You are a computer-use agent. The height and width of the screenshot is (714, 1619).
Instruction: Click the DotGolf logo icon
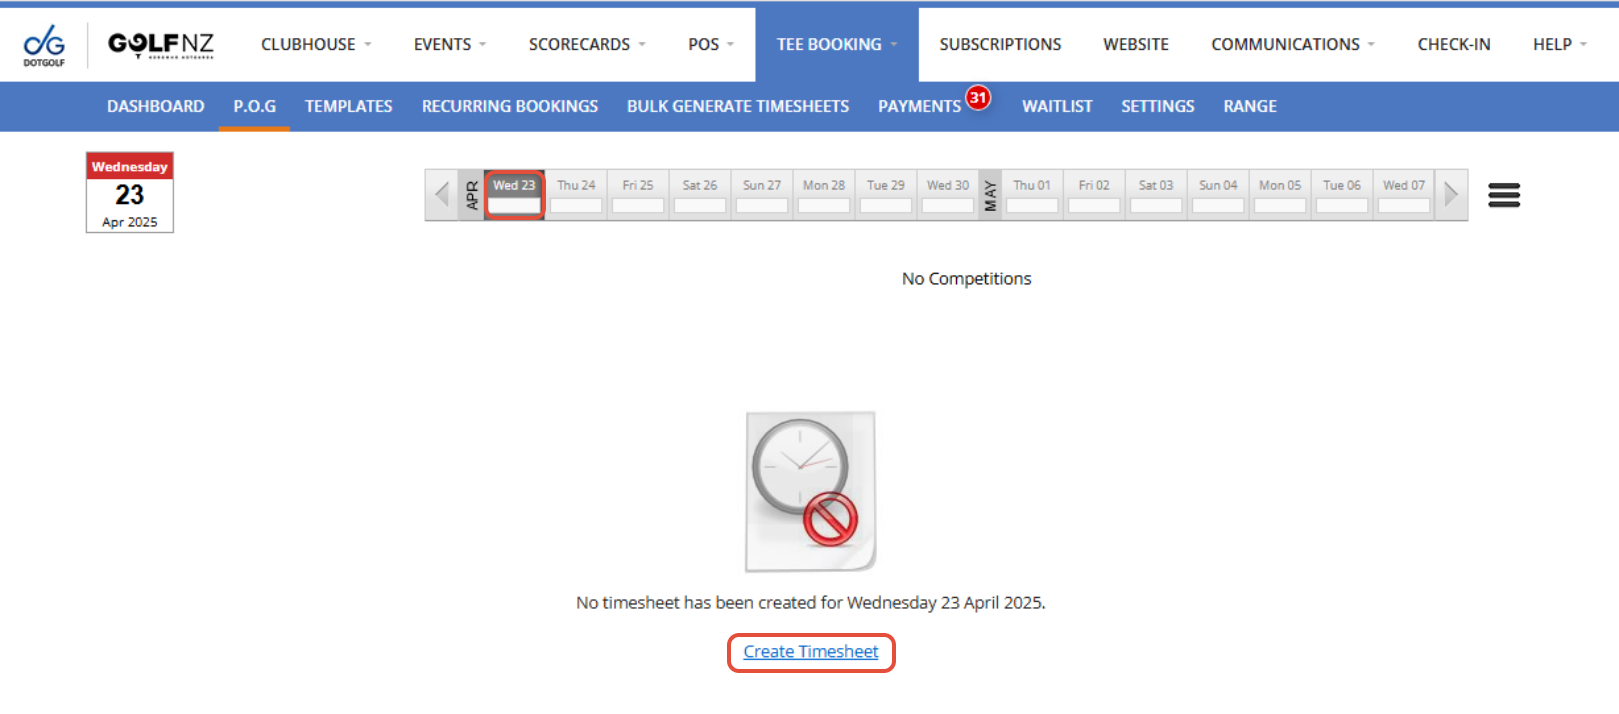44,45
